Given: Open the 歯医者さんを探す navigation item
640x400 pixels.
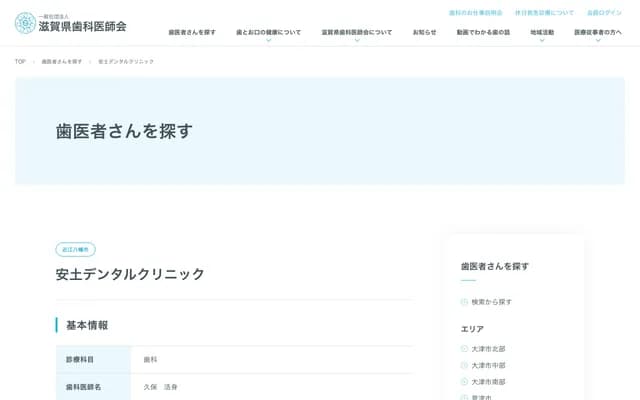Looking at the screenshot, I should pos(192,32).
